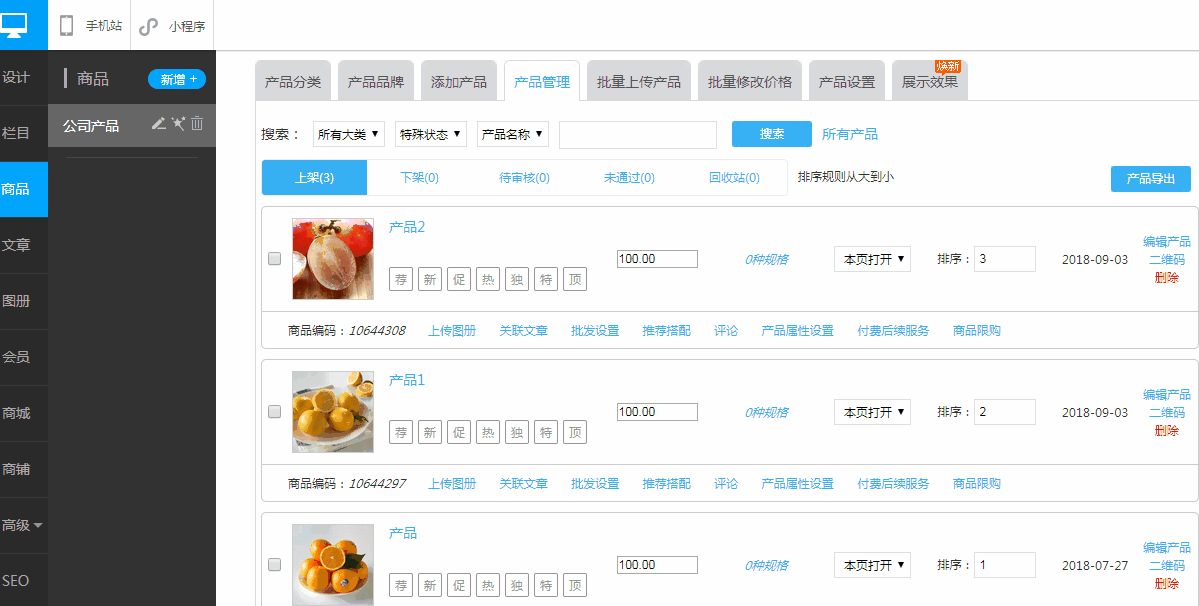Click the magic wand icon beside 公司产品
The image size is (1199, 606).
tap(176, 123)
